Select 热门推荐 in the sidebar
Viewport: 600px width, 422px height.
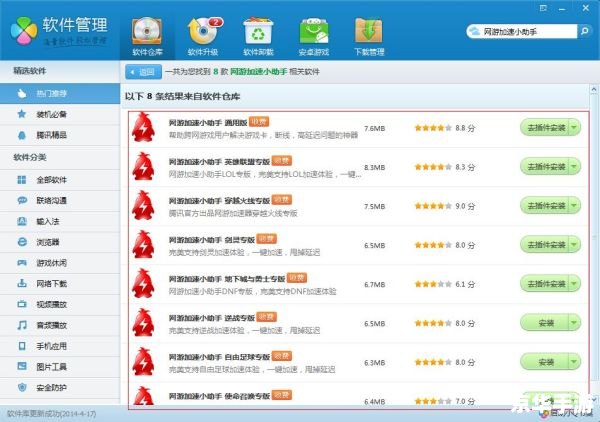(60, 93)
